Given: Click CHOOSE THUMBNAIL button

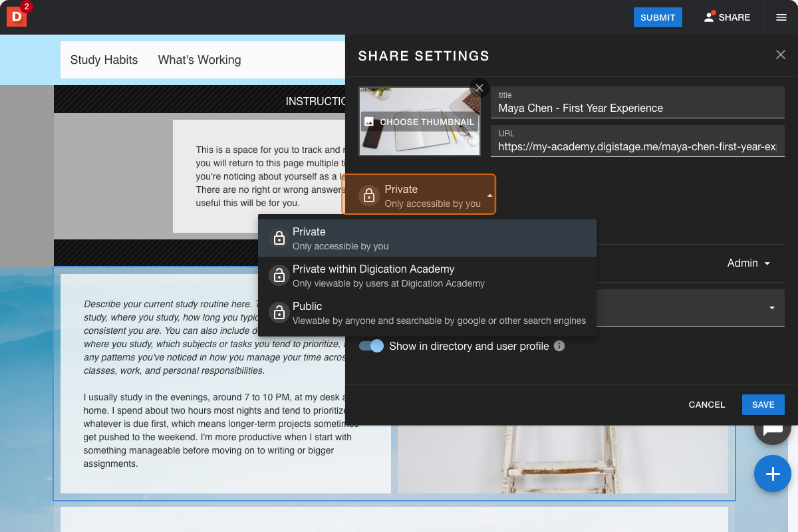Looking at the screenshot, I should click(420, 122).
